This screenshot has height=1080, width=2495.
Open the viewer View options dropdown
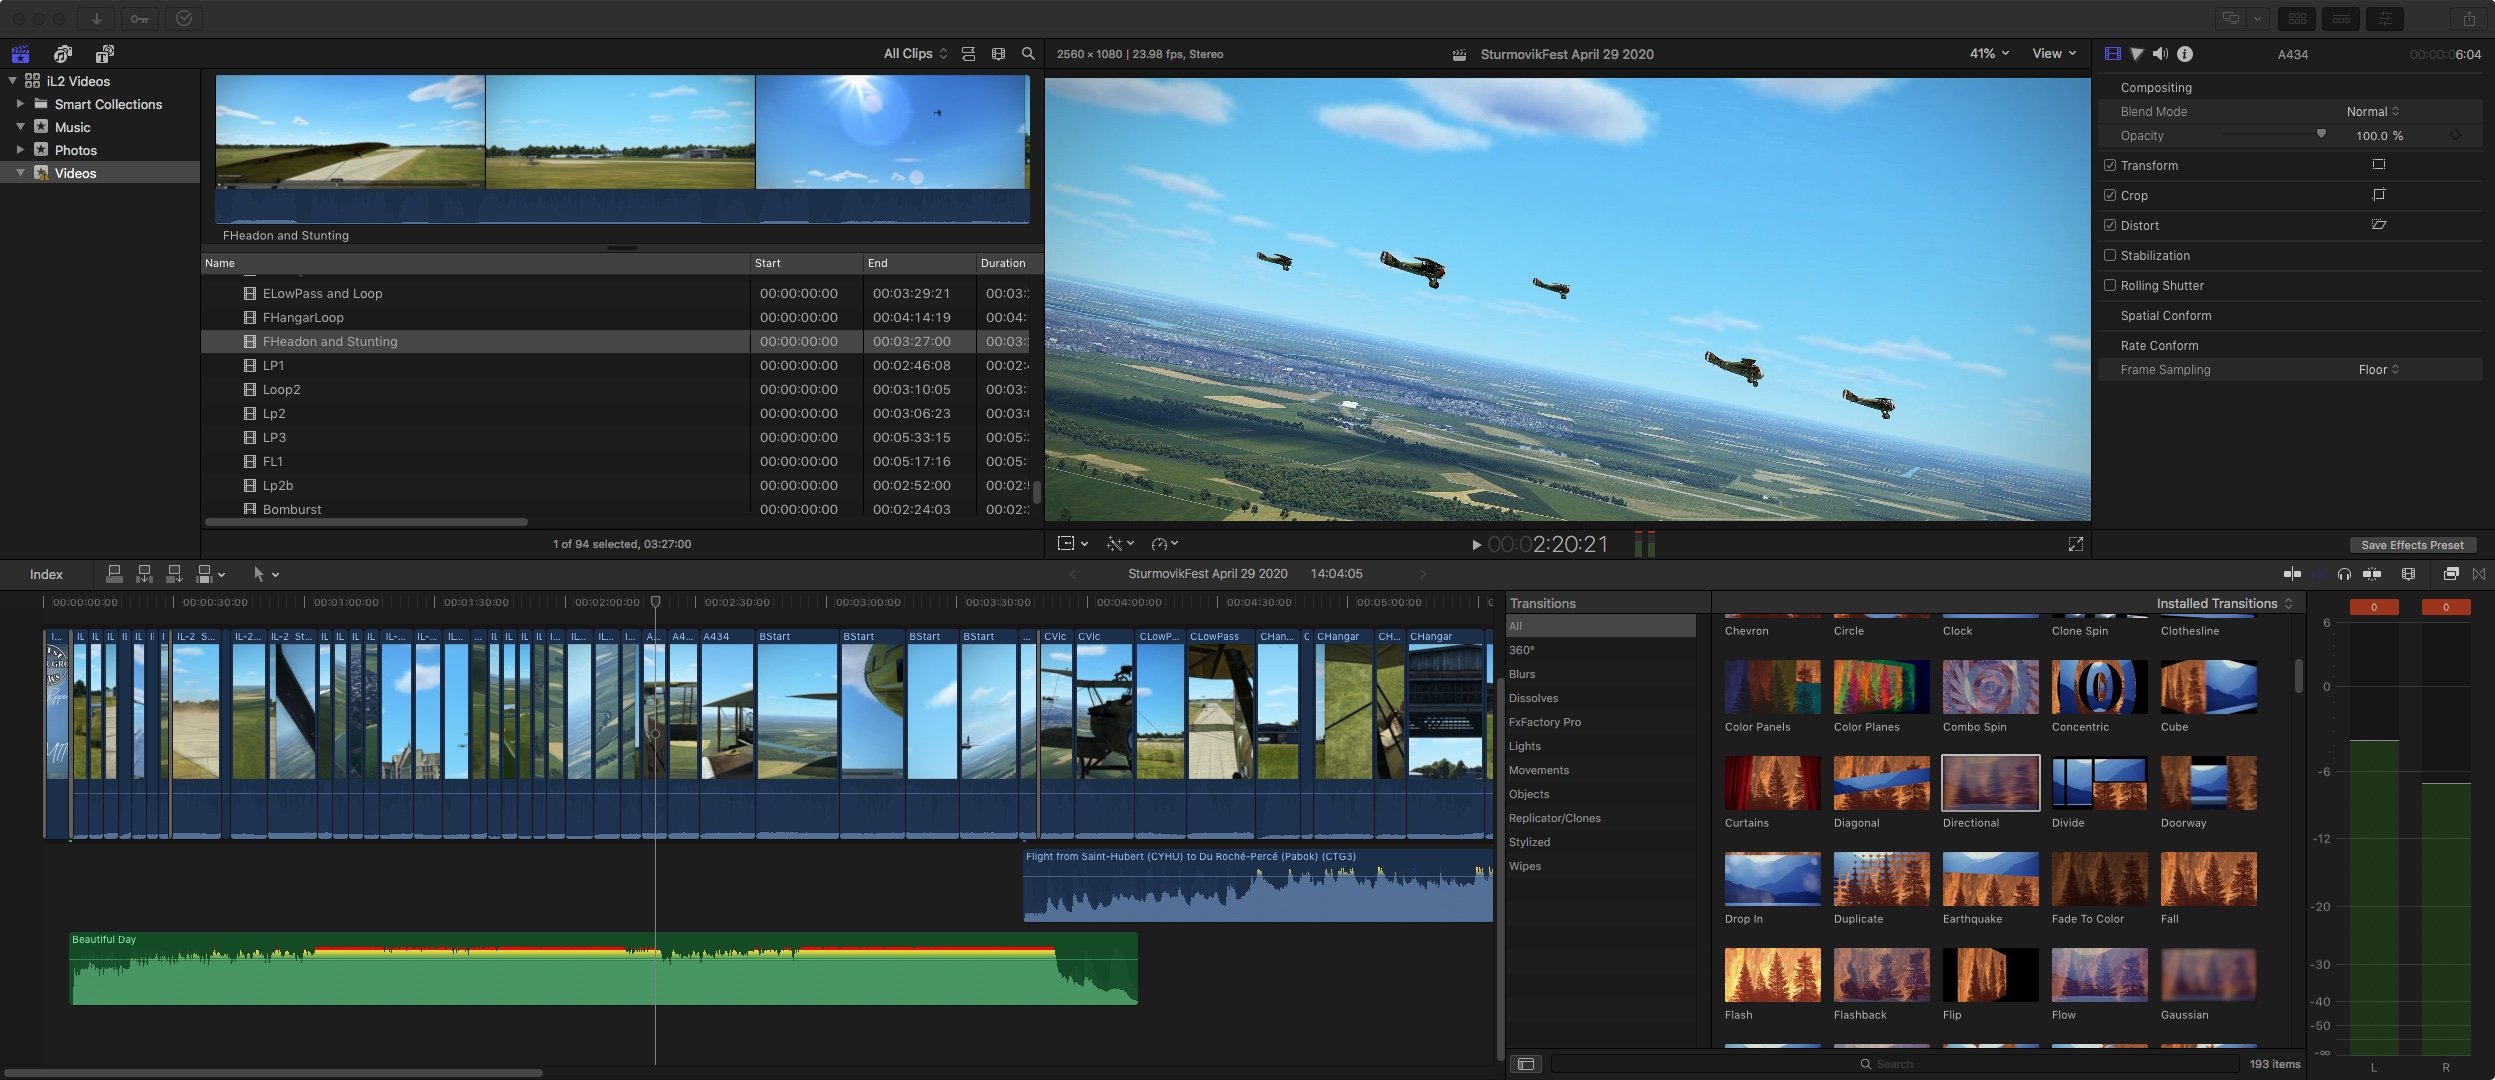pos(2054,54)
